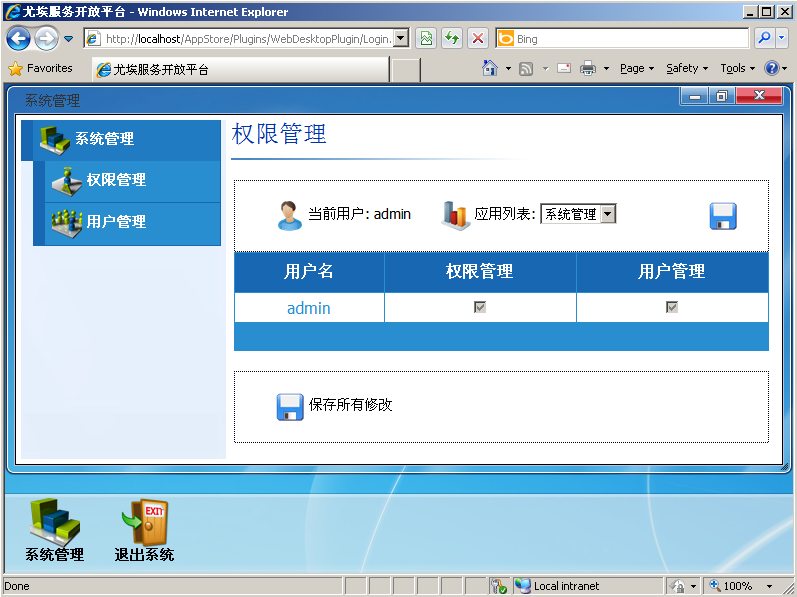Viewport: 797px width, 597px height.
Task: Click the 权限管理 column header
Action: (480, 272)
